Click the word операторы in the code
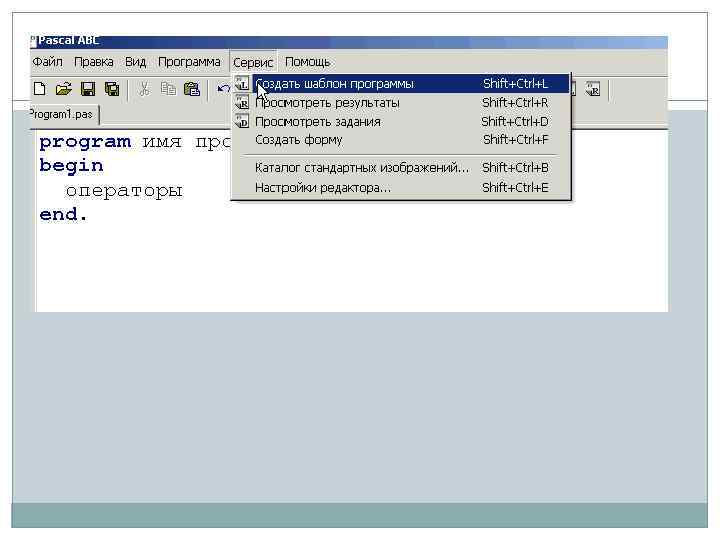 (124, 190)
